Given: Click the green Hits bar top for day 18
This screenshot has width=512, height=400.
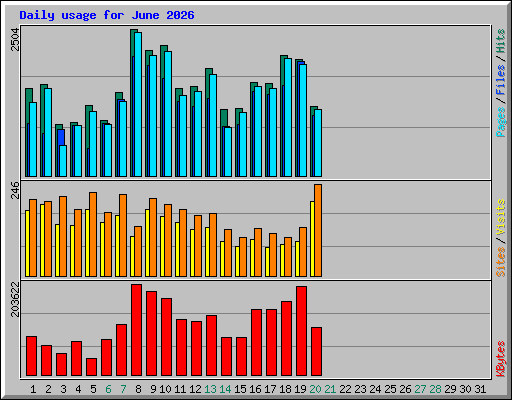Looking at the screenshot, I should pyautogui.click(x=284, y=57).
